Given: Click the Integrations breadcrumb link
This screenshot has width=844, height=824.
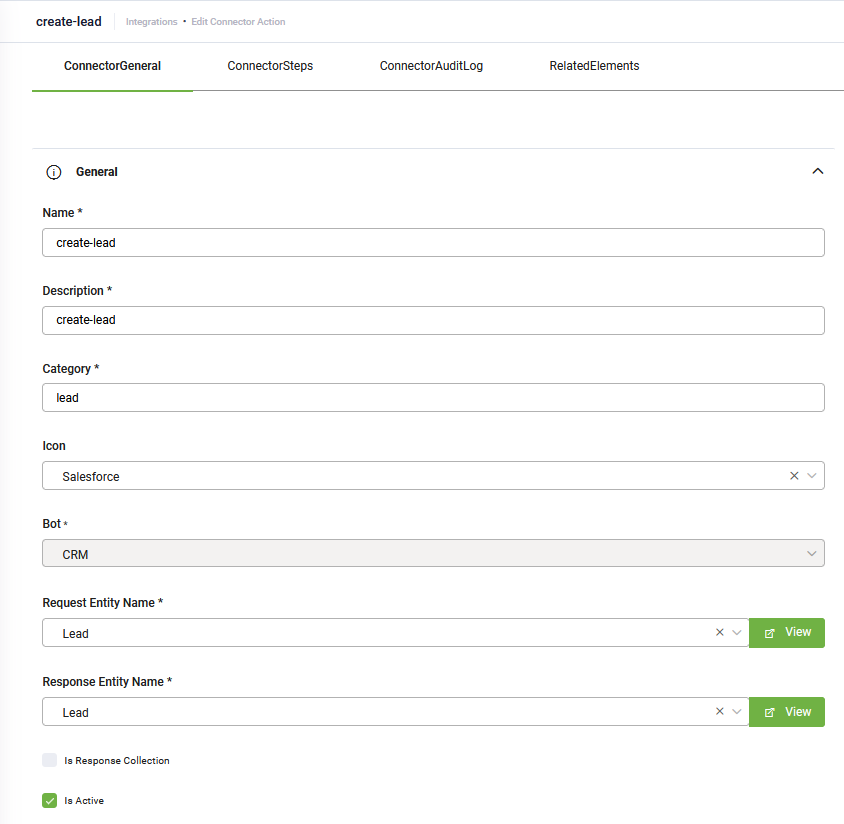Looking at the screenshot, I should (151, 22).
